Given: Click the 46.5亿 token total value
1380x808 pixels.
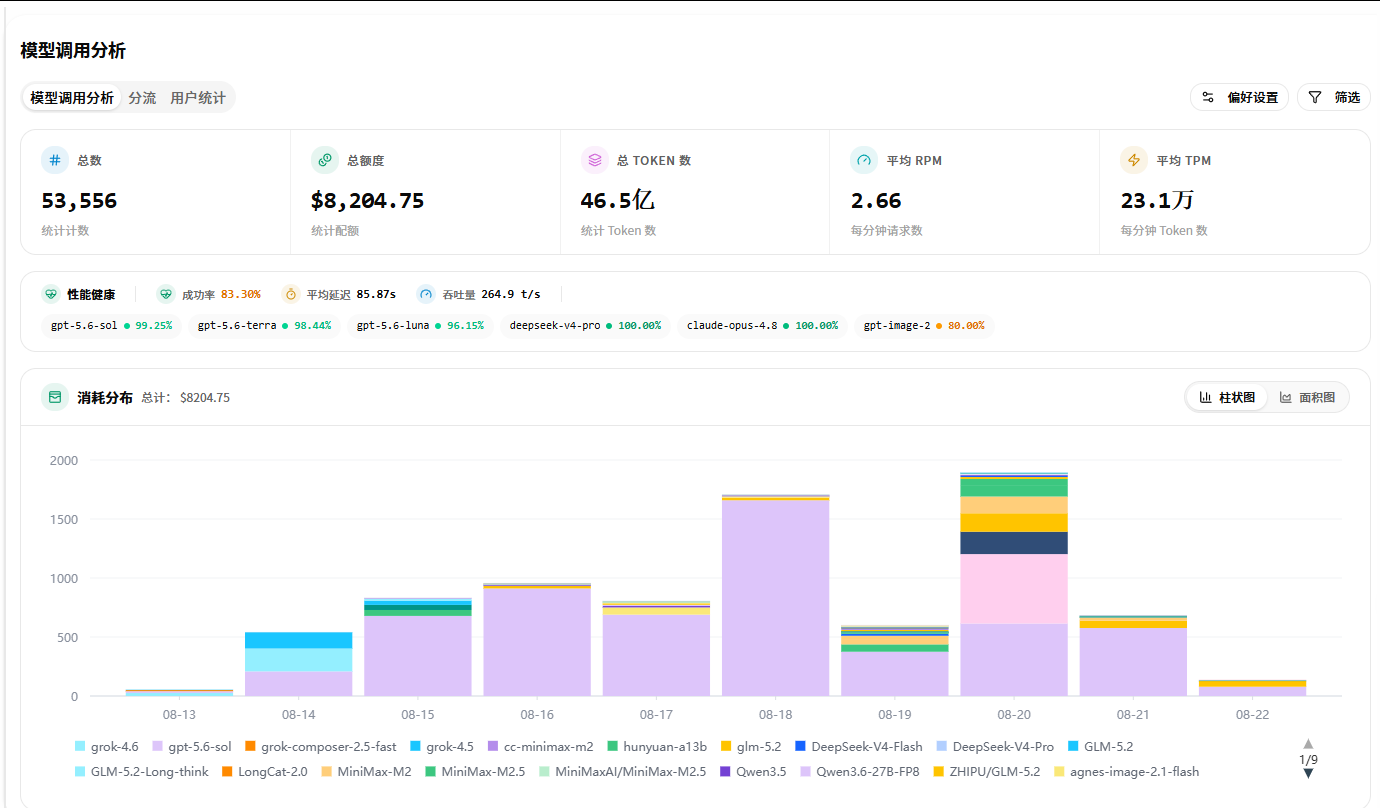Looking at the screenshot, I should [617, 201].
